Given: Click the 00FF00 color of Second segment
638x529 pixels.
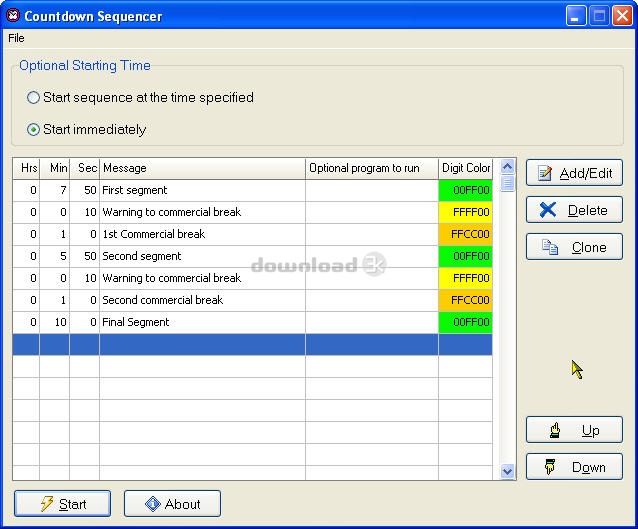Looking at the screenshot, I should click(x=465, y=256).
